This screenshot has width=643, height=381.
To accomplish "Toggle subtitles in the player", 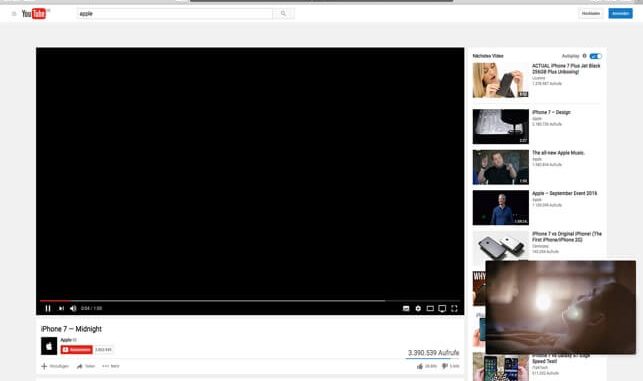I will click(x=406, y=308).
